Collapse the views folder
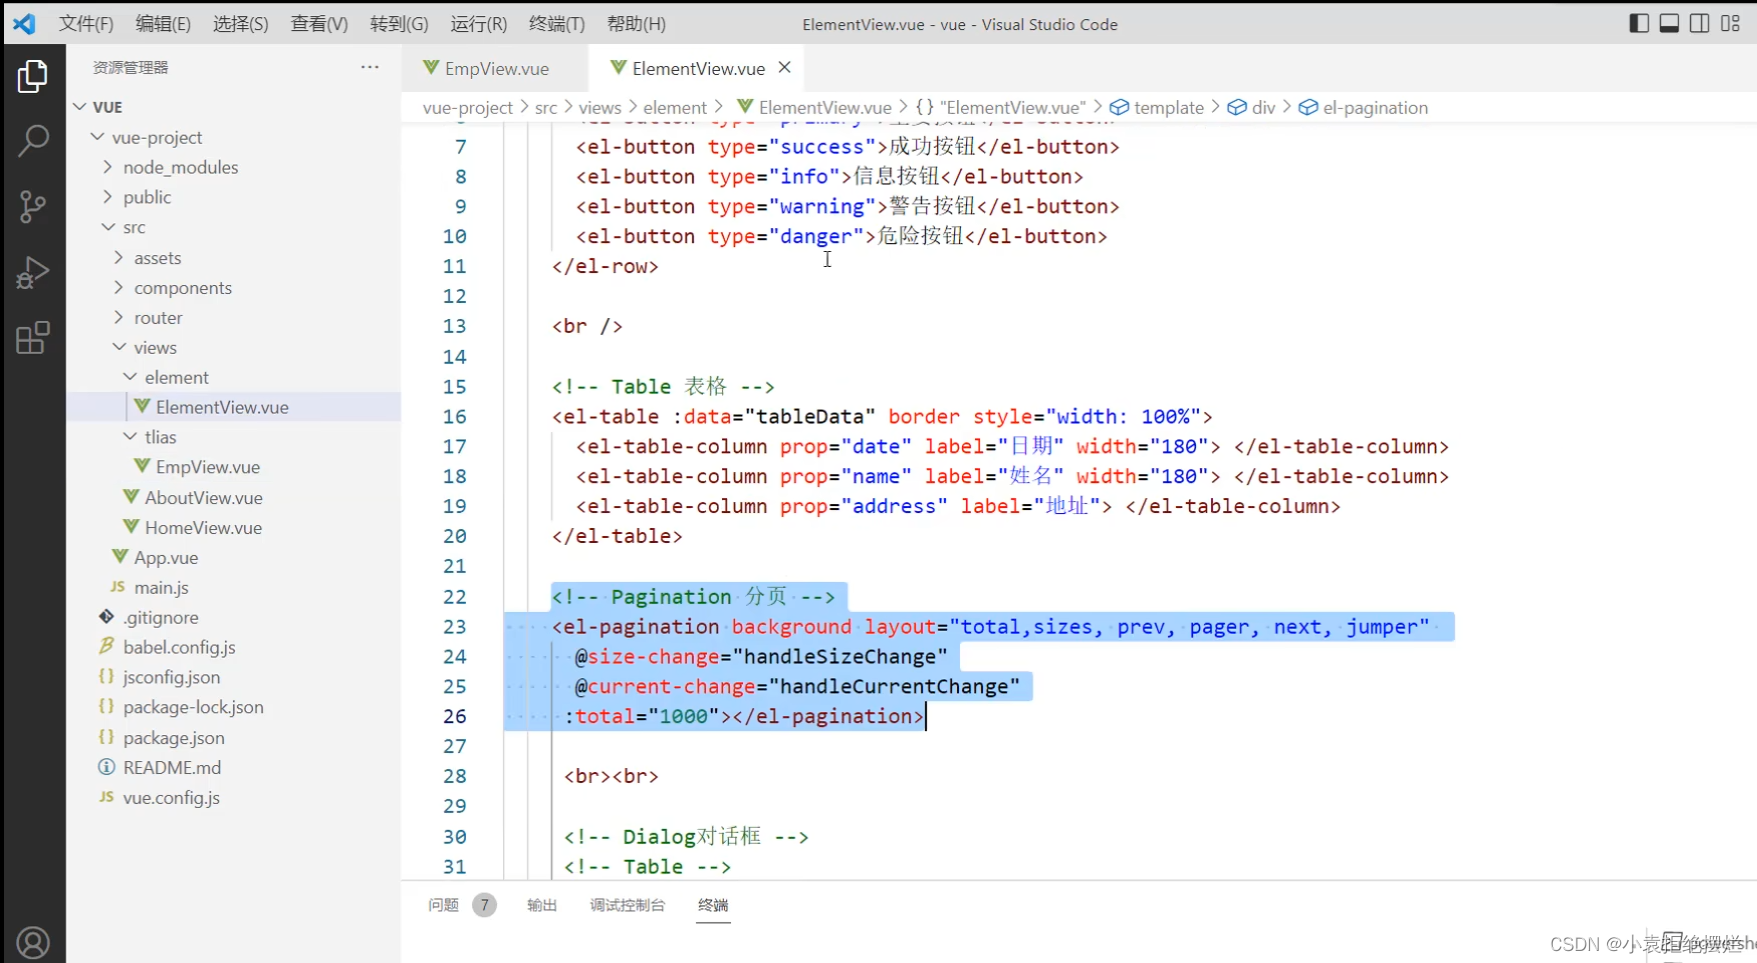1757x963 pixels. click(x=234, y=347)
